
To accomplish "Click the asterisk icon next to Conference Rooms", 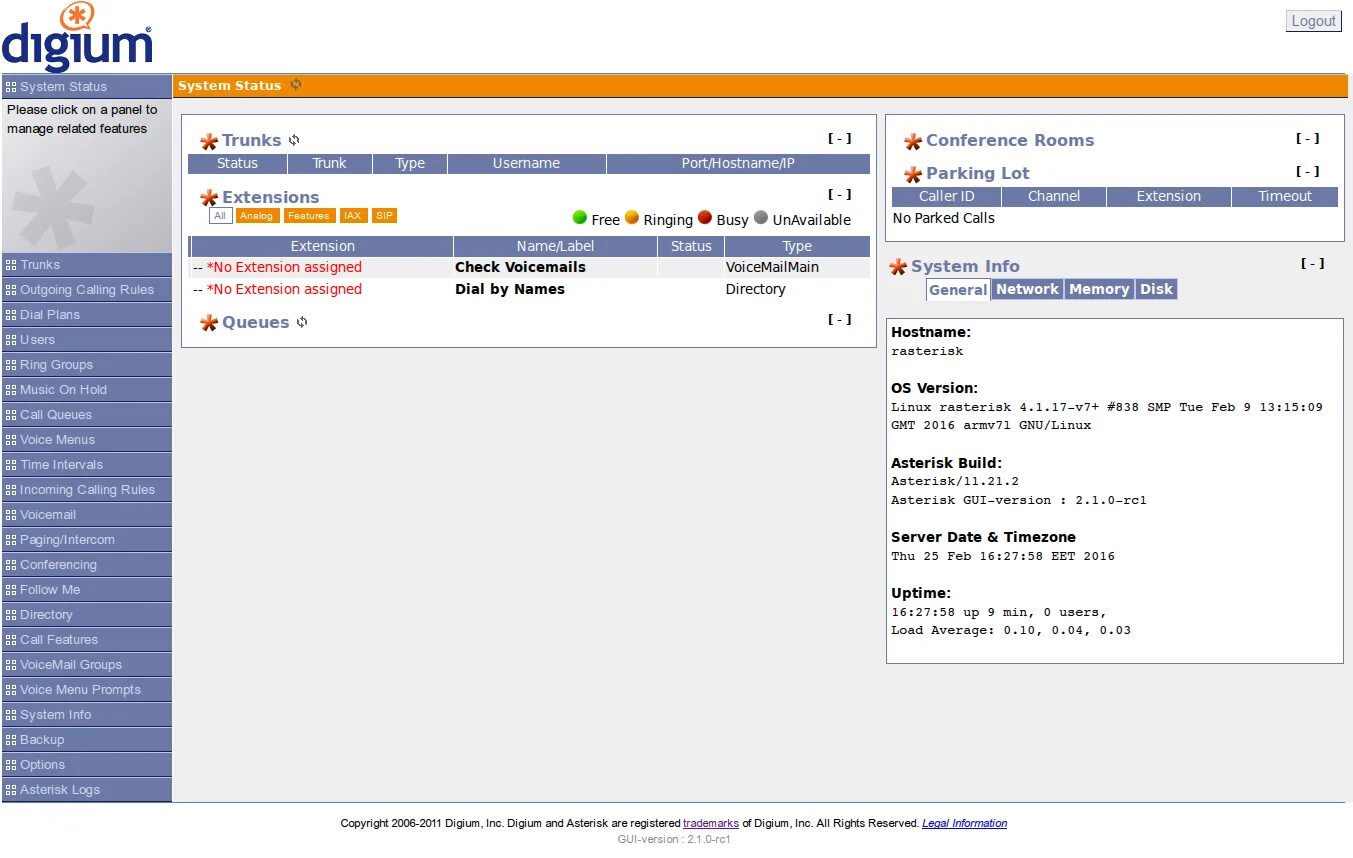I will pos(913,142).
